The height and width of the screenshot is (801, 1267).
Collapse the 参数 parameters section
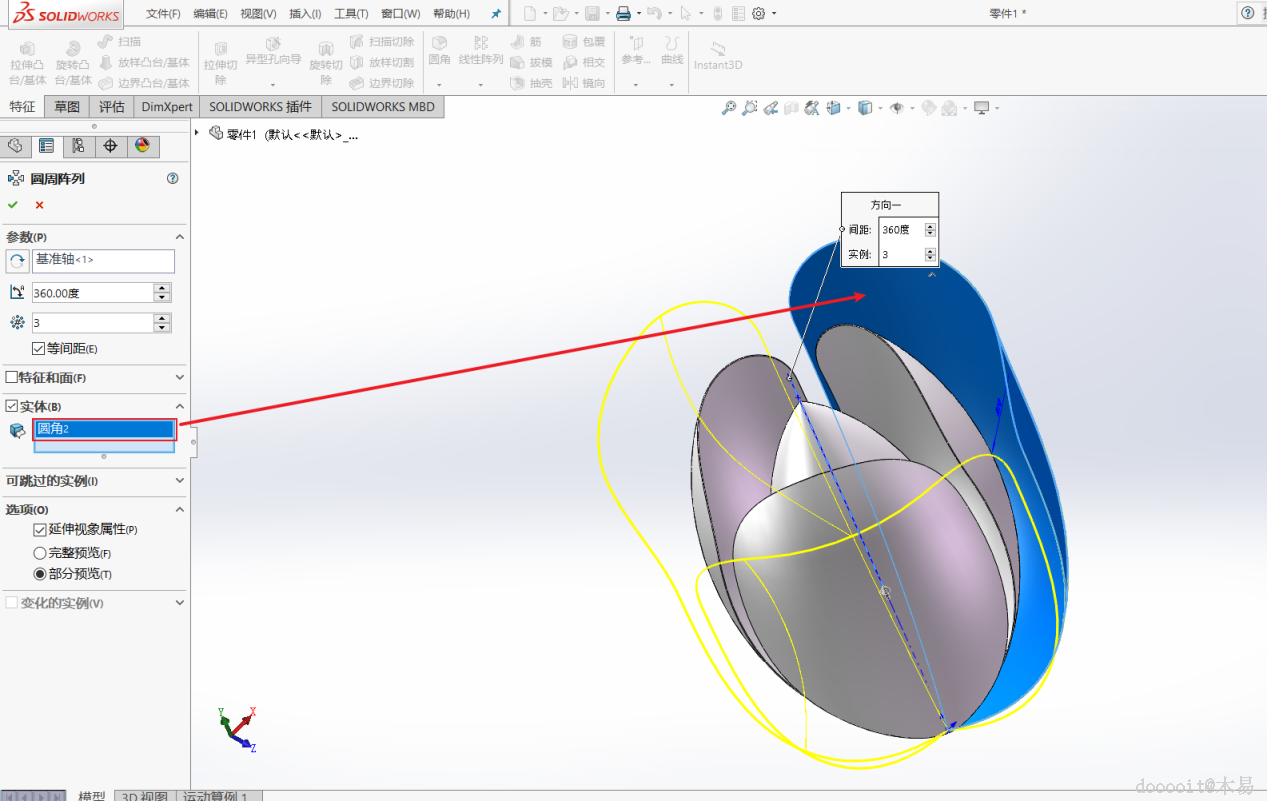(x=180, y=237)
